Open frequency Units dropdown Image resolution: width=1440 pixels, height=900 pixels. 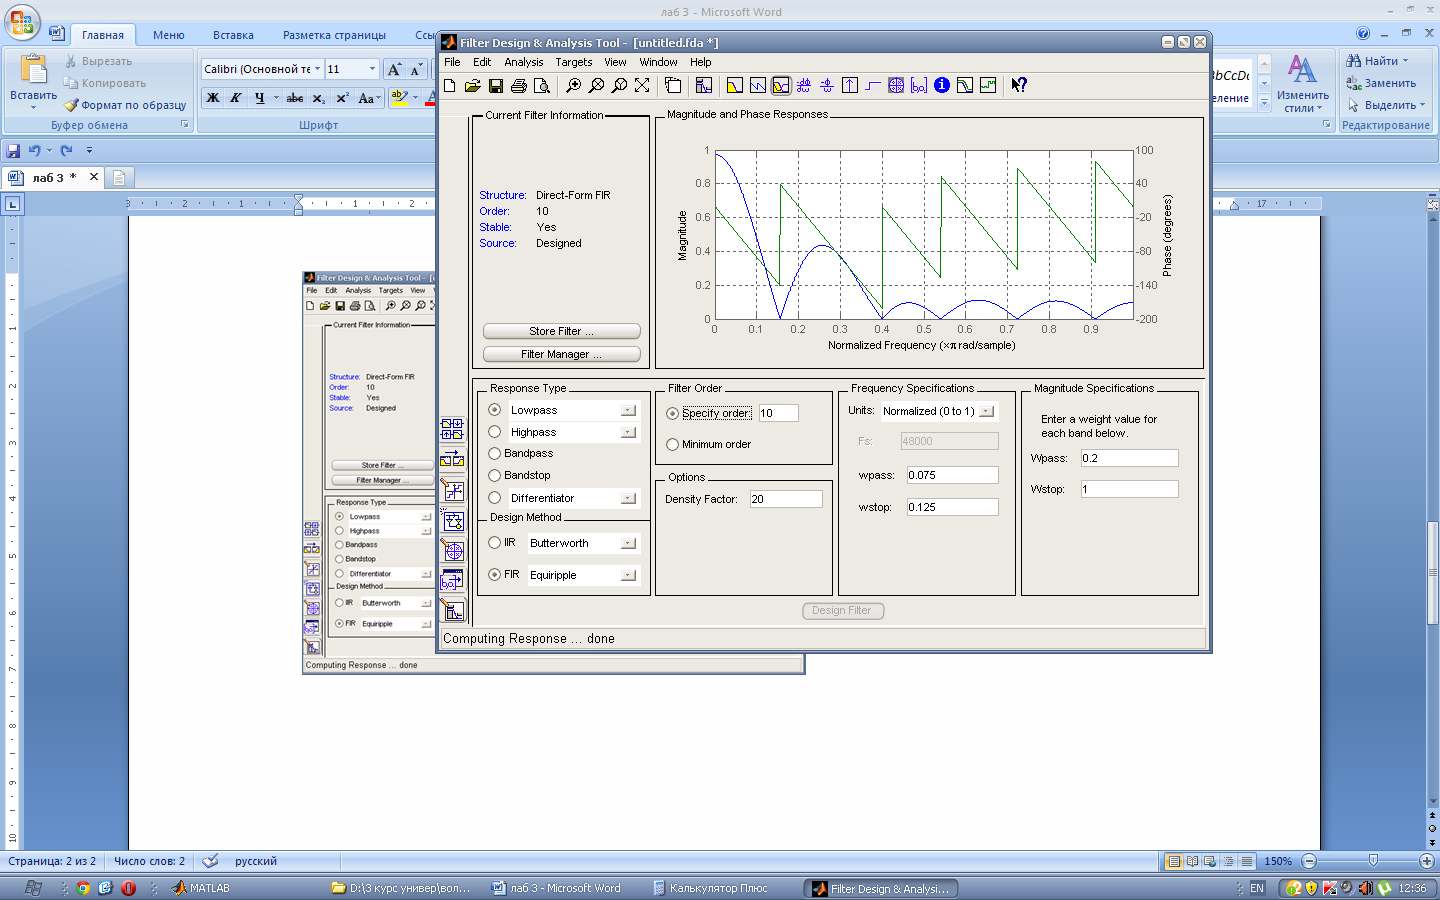coord(987,411)
